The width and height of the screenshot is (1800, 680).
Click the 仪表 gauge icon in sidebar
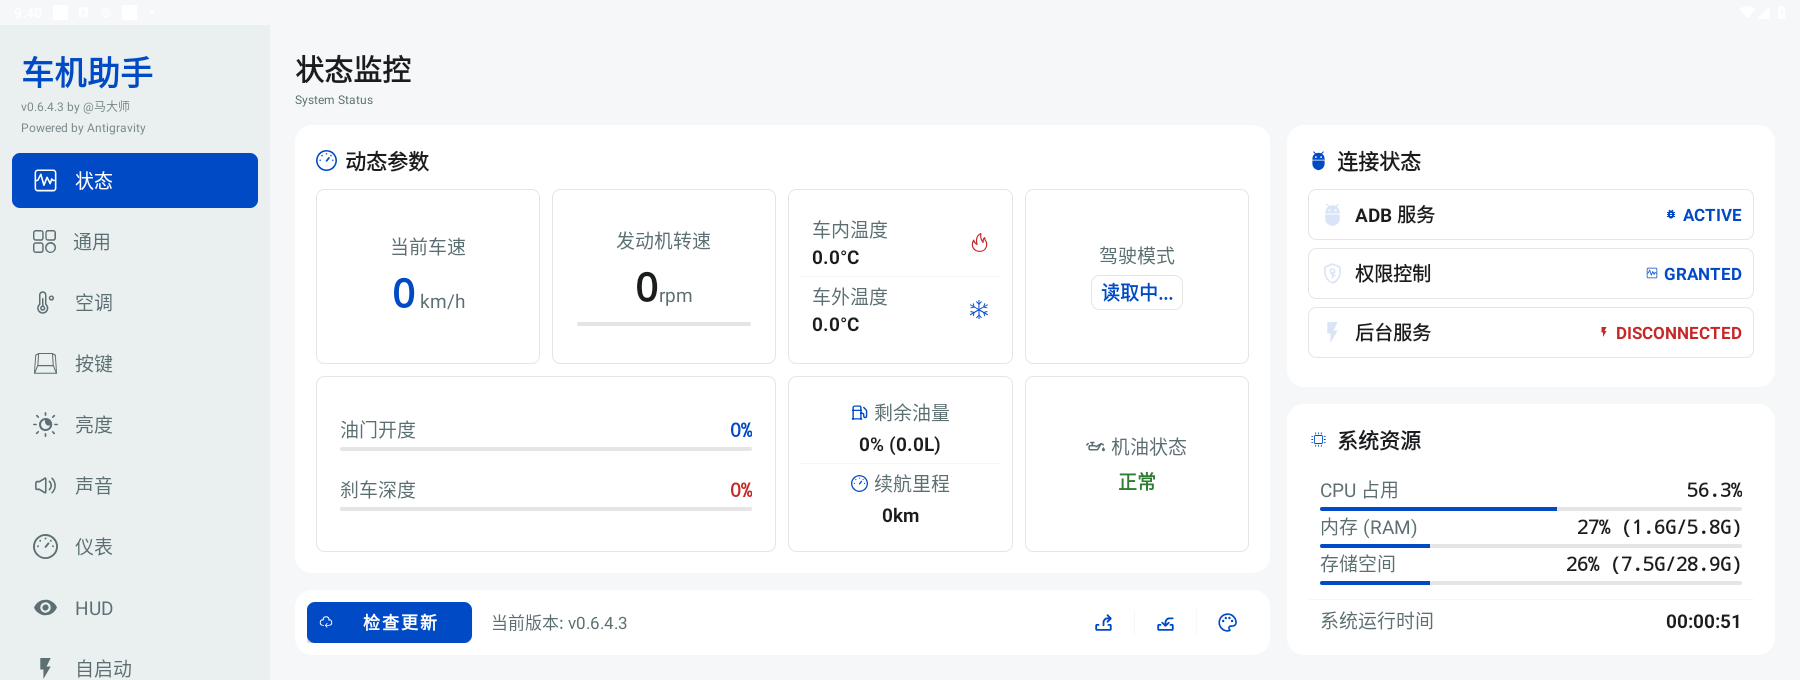[x=46, y=546]
